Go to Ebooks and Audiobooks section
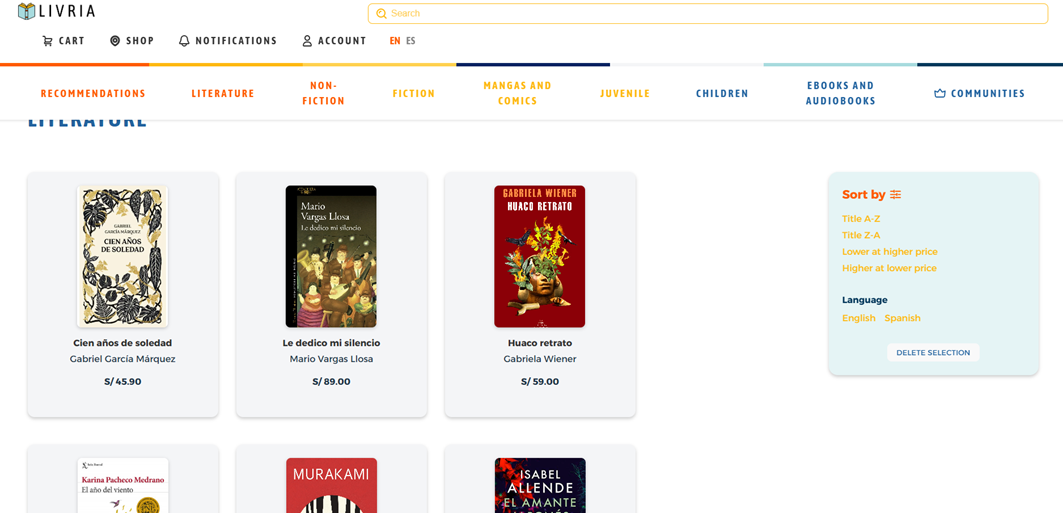 coord(841,94)
